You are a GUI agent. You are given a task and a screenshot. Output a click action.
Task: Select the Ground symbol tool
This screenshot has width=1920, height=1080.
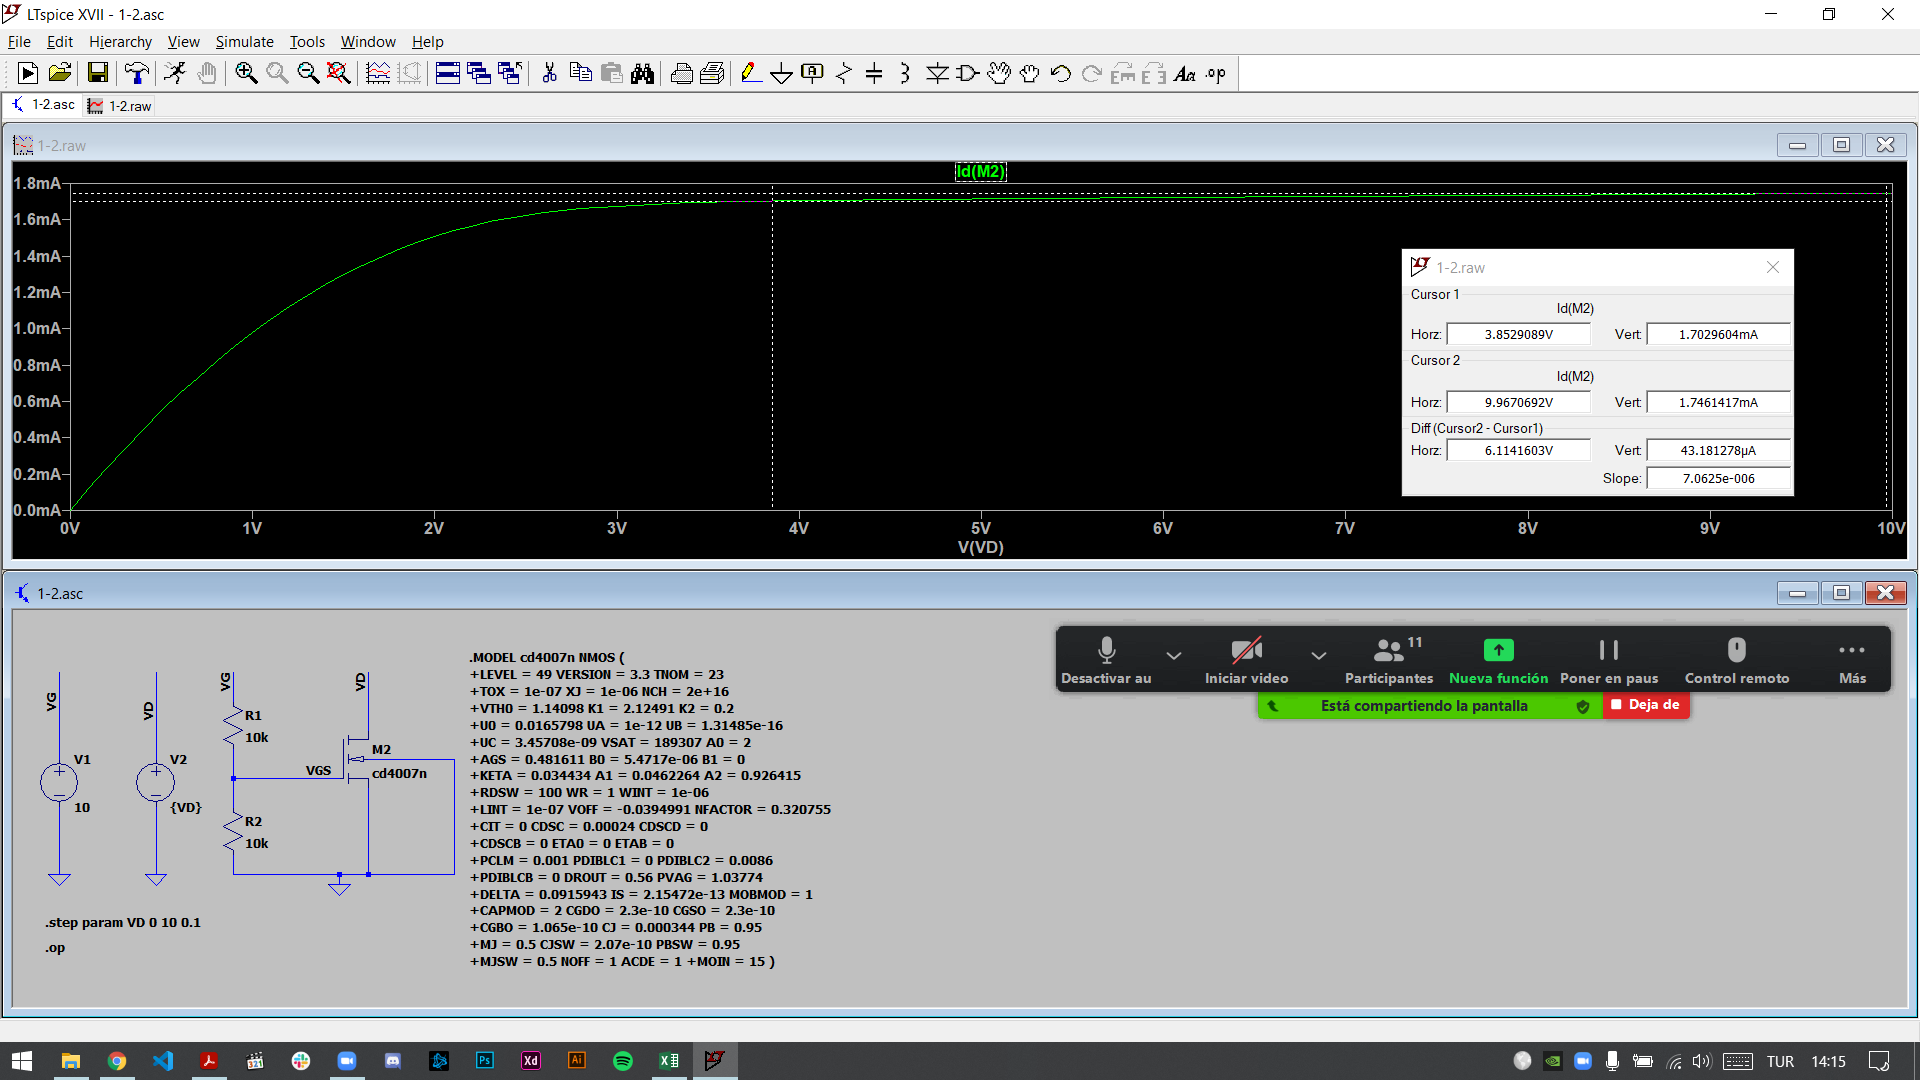point(781,73)
